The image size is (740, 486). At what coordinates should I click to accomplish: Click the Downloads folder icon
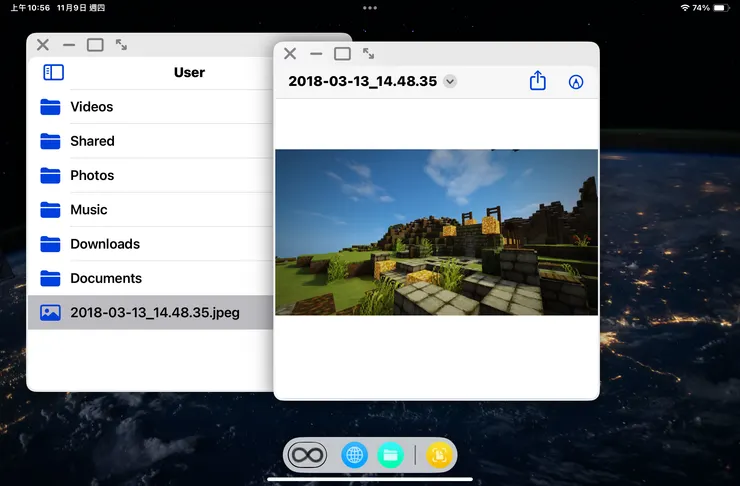50,244
